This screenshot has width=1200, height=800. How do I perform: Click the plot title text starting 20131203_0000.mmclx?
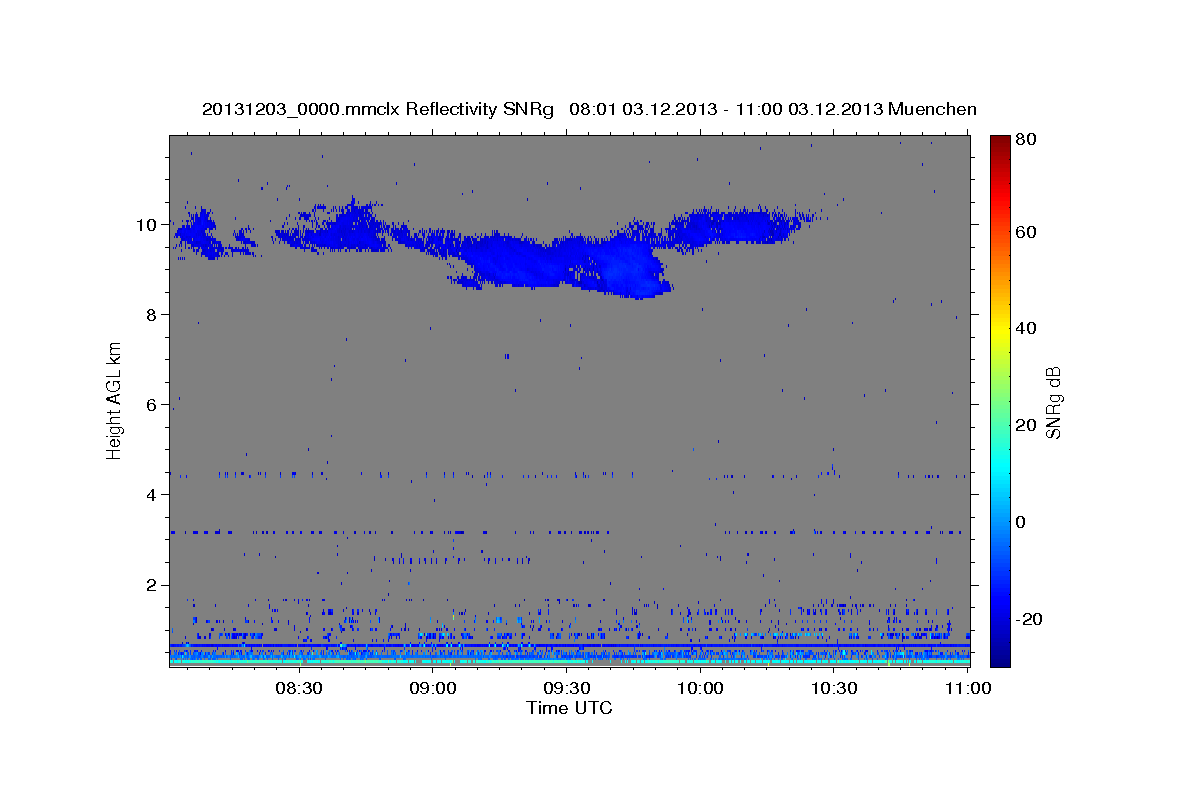589,109
